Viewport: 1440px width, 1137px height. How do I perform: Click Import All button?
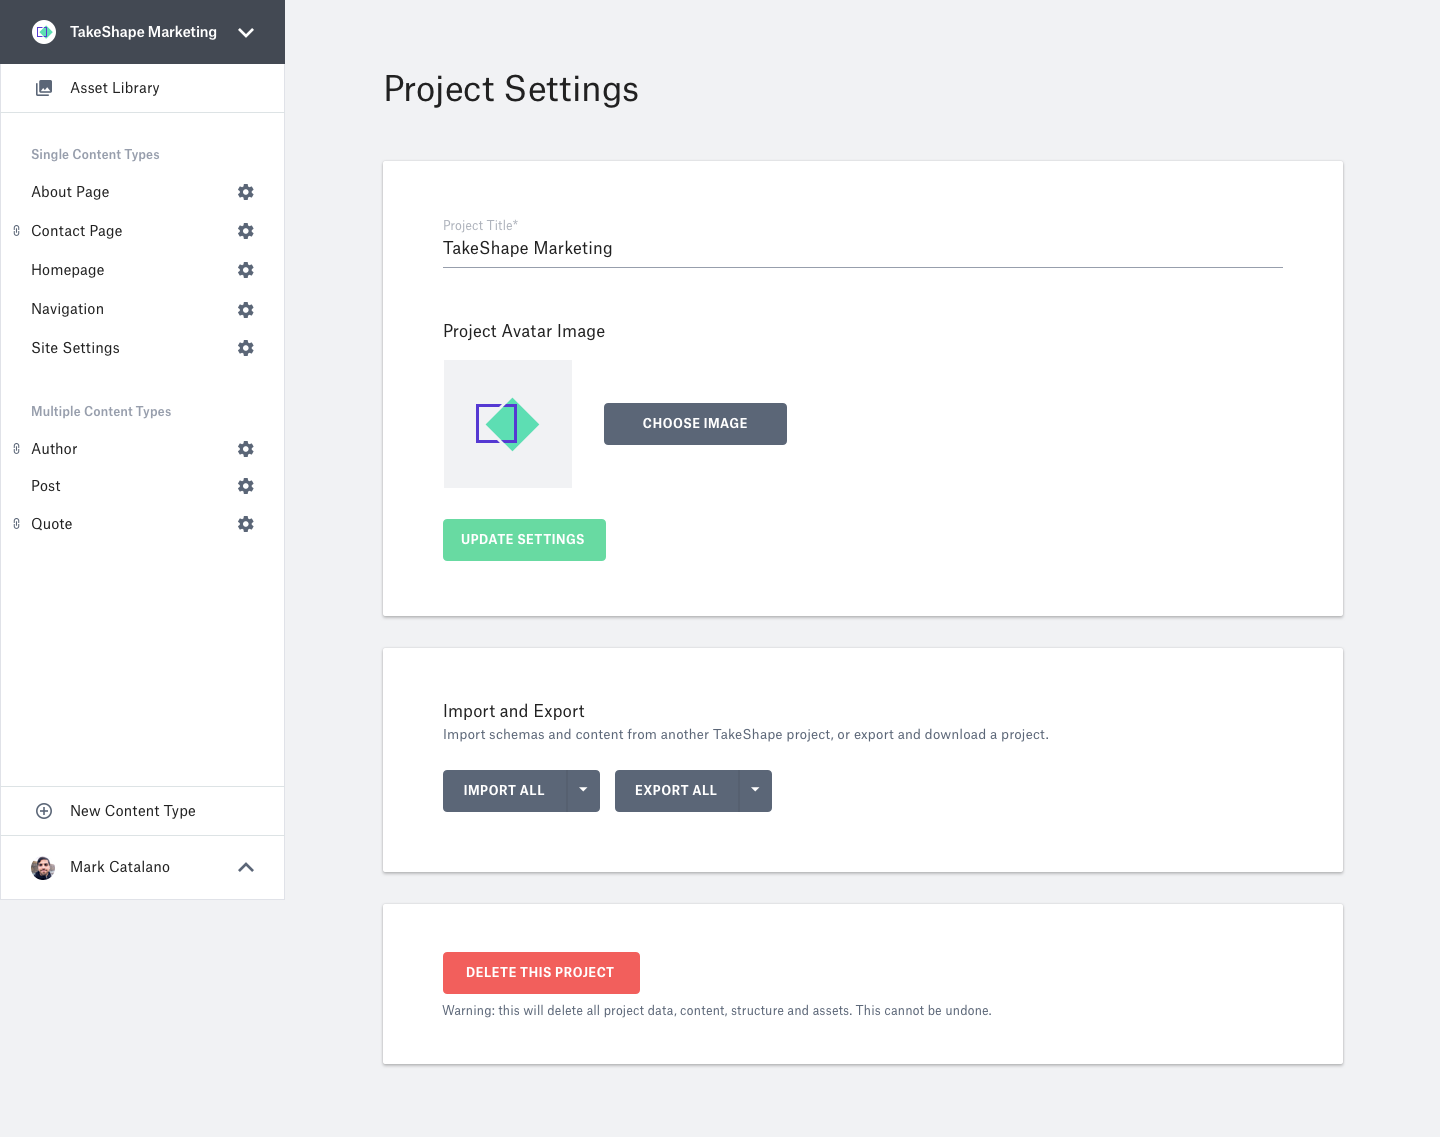pos(504,790)
